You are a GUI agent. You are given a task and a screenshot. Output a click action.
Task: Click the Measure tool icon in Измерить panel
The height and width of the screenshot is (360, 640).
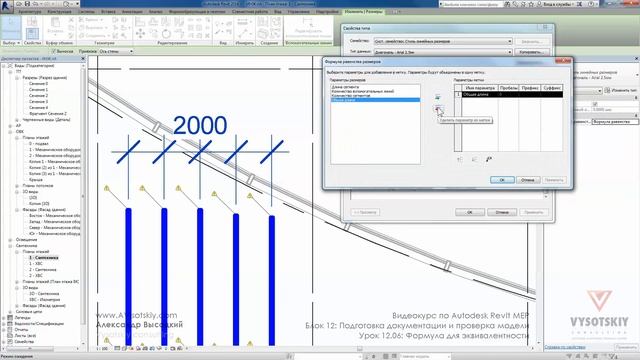(x=242, y=22)
